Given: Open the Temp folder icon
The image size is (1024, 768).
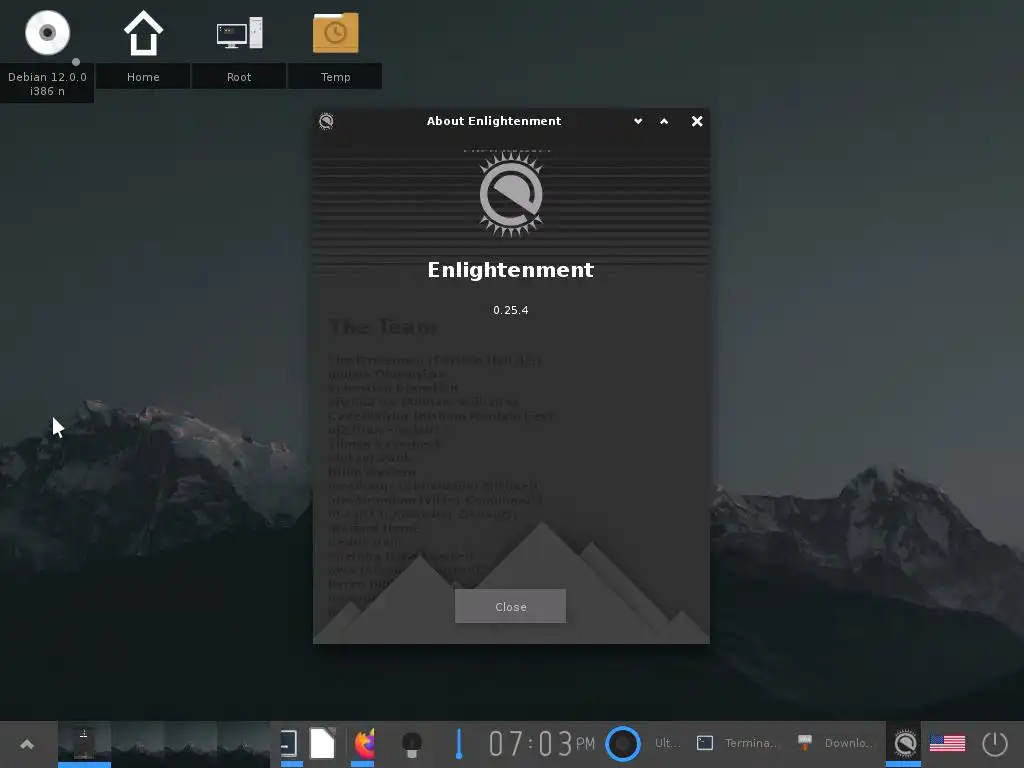Looking at the screenshot, I should pos(335,33).
